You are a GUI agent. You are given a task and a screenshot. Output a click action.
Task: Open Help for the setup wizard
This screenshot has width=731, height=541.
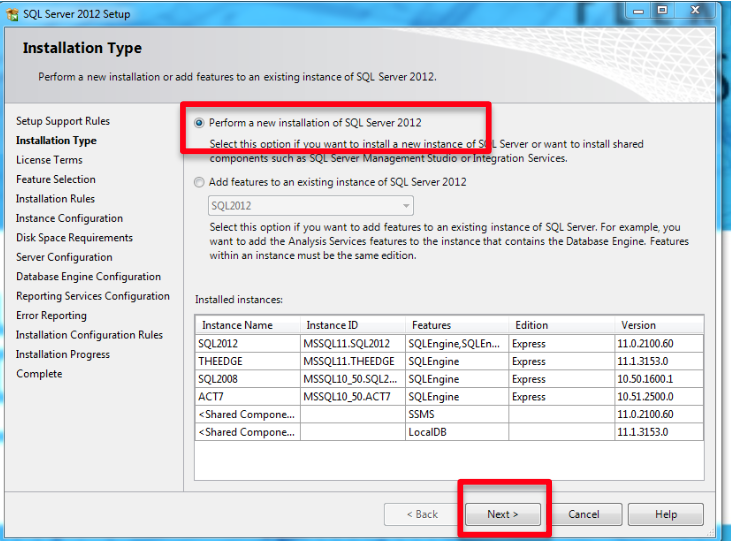click(665, 514)
